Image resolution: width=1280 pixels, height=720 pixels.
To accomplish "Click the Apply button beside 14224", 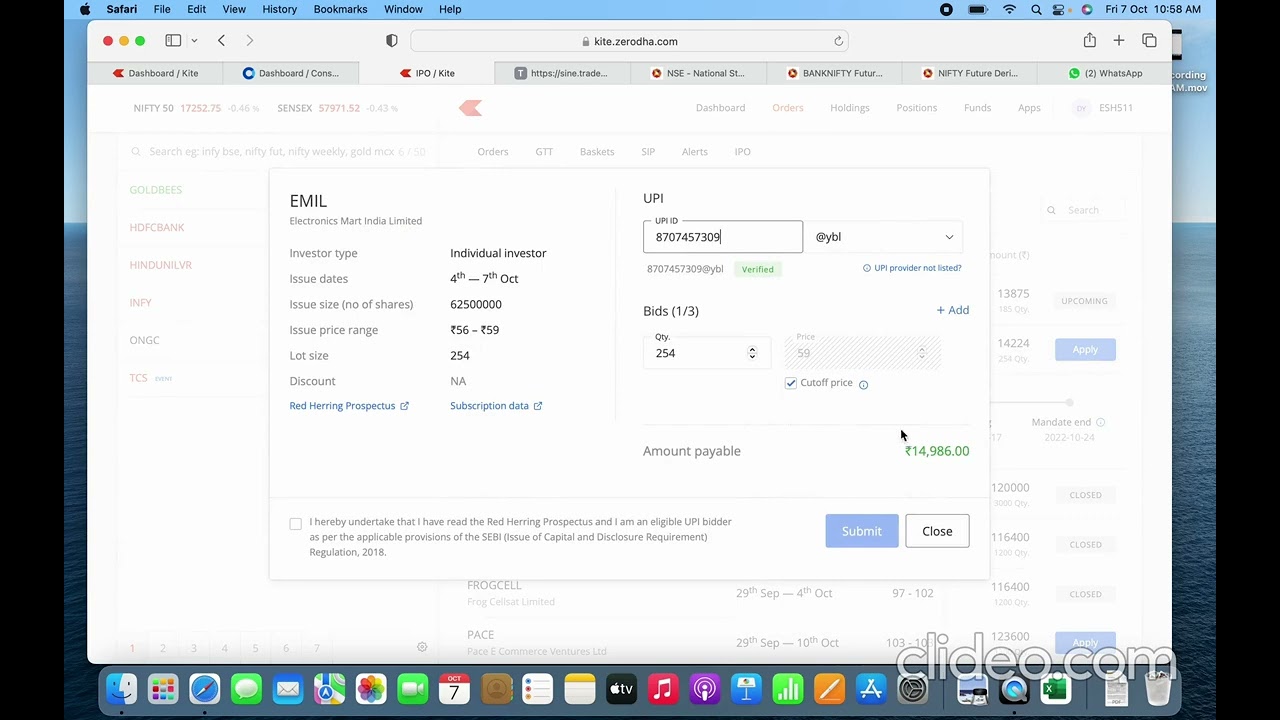I will coord(1085,349).
